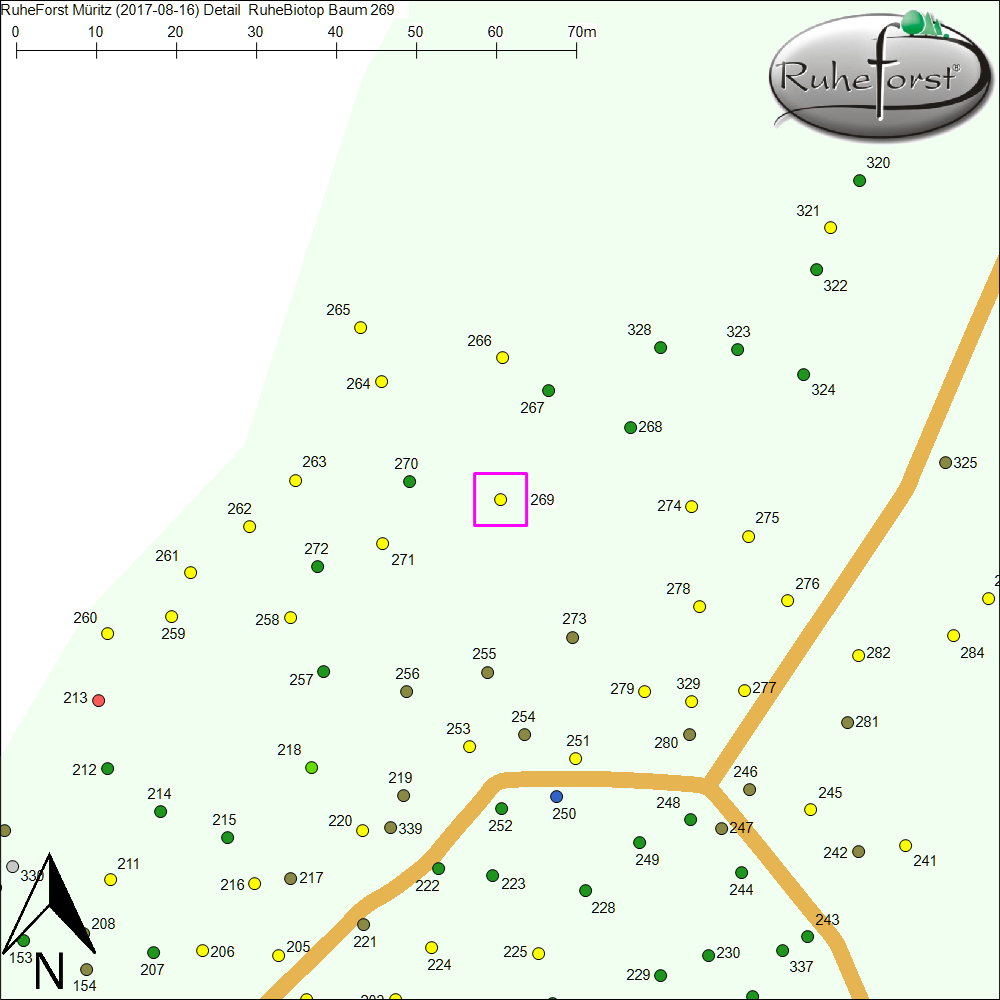Select the olive marker for tree 273
The height and width of the screenshot is (1000, 1000).
tap(572, 637)
